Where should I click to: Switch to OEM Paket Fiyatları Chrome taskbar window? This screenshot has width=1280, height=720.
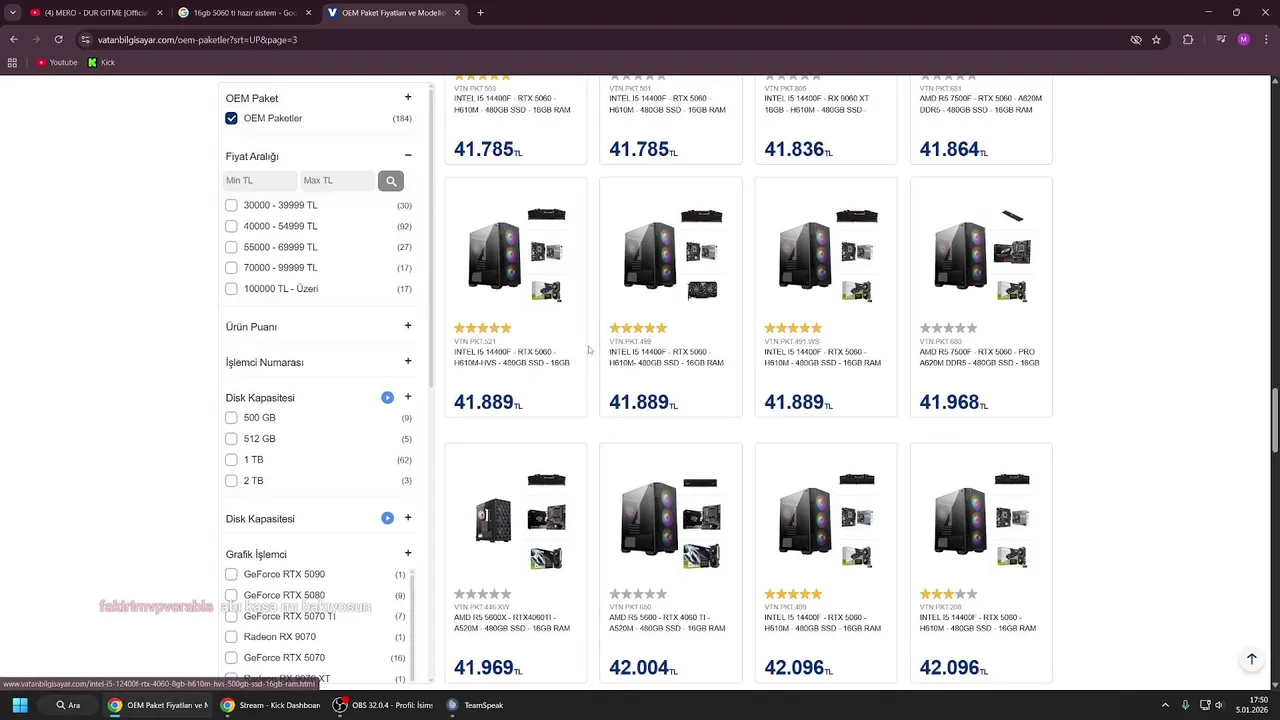(158, 705)
